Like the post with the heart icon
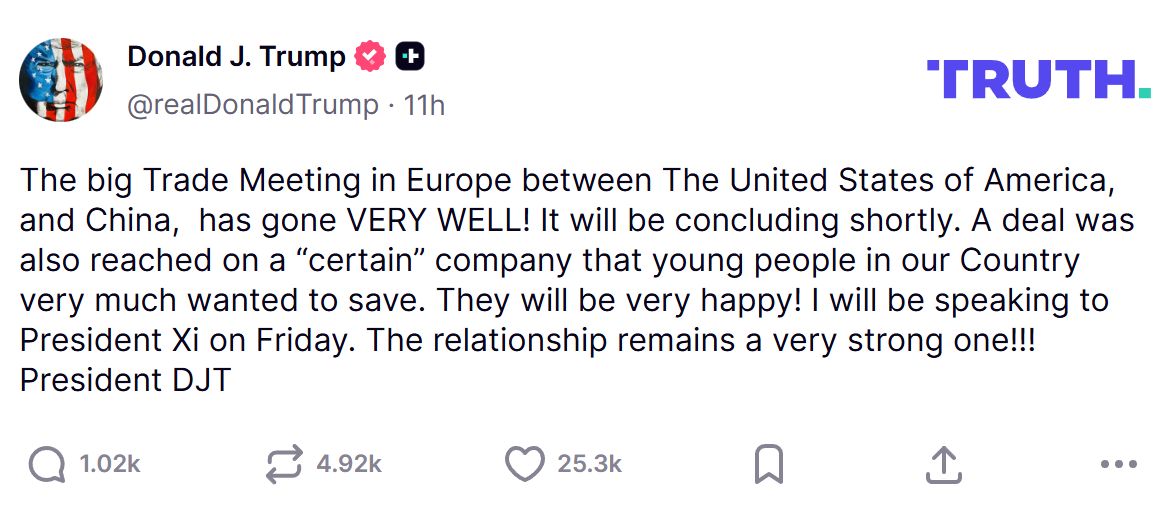The width and height of the screenshot is (1173, 505). click(x=526, y=464)
